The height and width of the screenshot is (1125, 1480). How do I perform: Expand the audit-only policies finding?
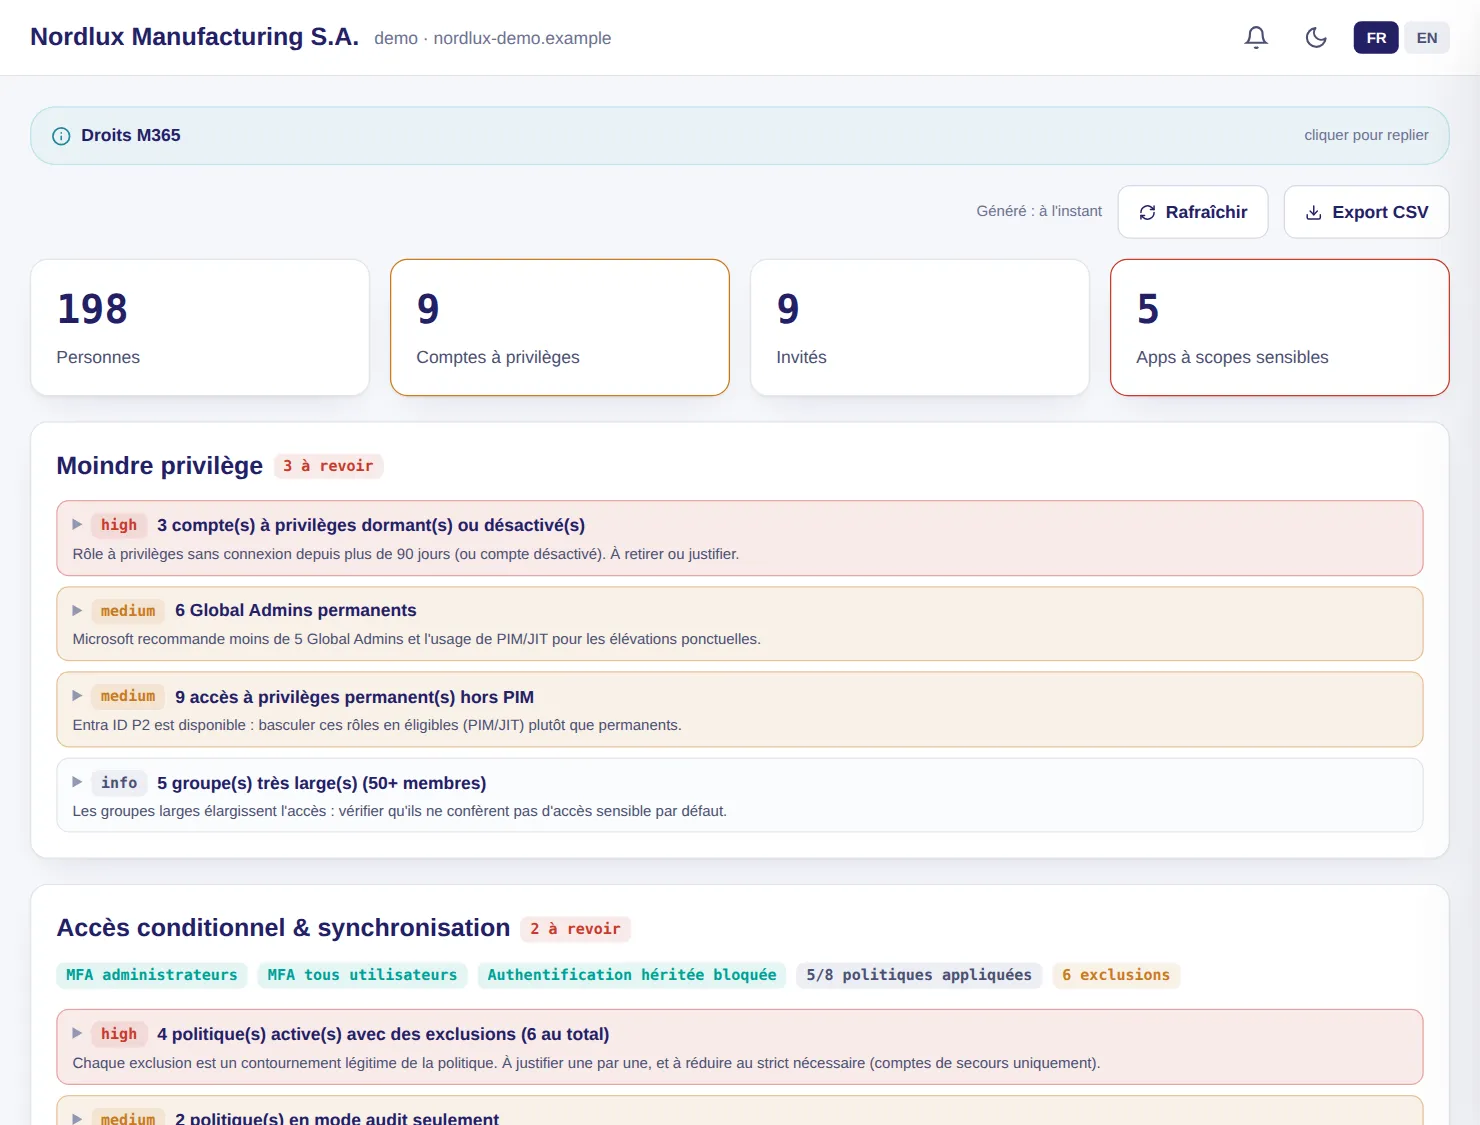tap(740, 1111)
